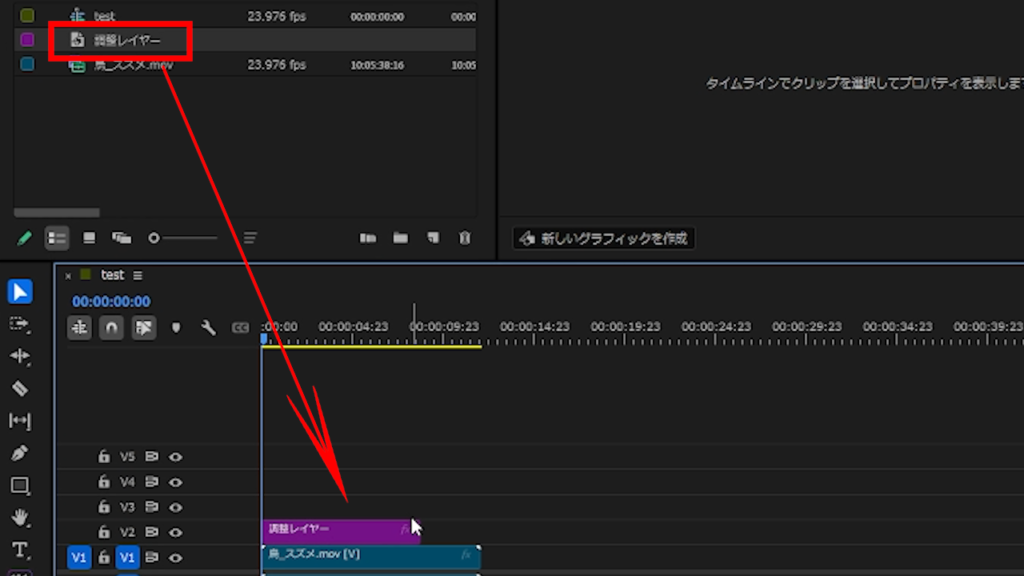Activate the Type tool
Screen dimensions: 1024x576
pos(20,550)
